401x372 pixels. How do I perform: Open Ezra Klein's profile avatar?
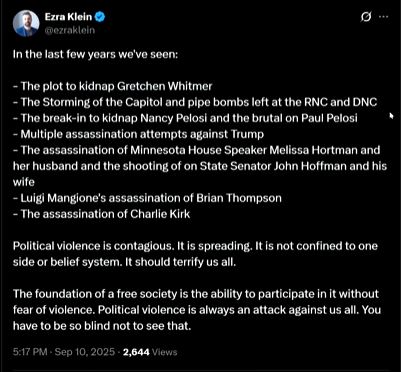coord(26,23)
